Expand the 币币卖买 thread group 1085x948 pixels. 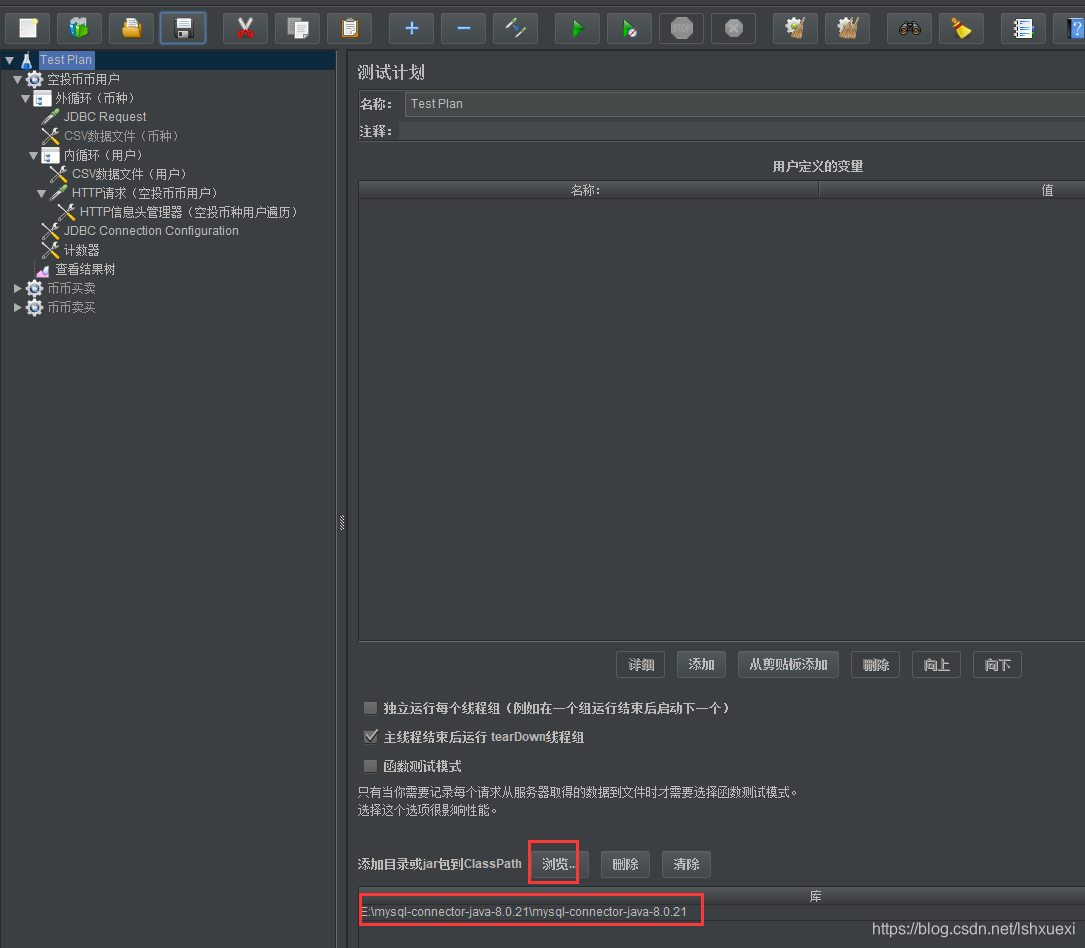(17, 307)
